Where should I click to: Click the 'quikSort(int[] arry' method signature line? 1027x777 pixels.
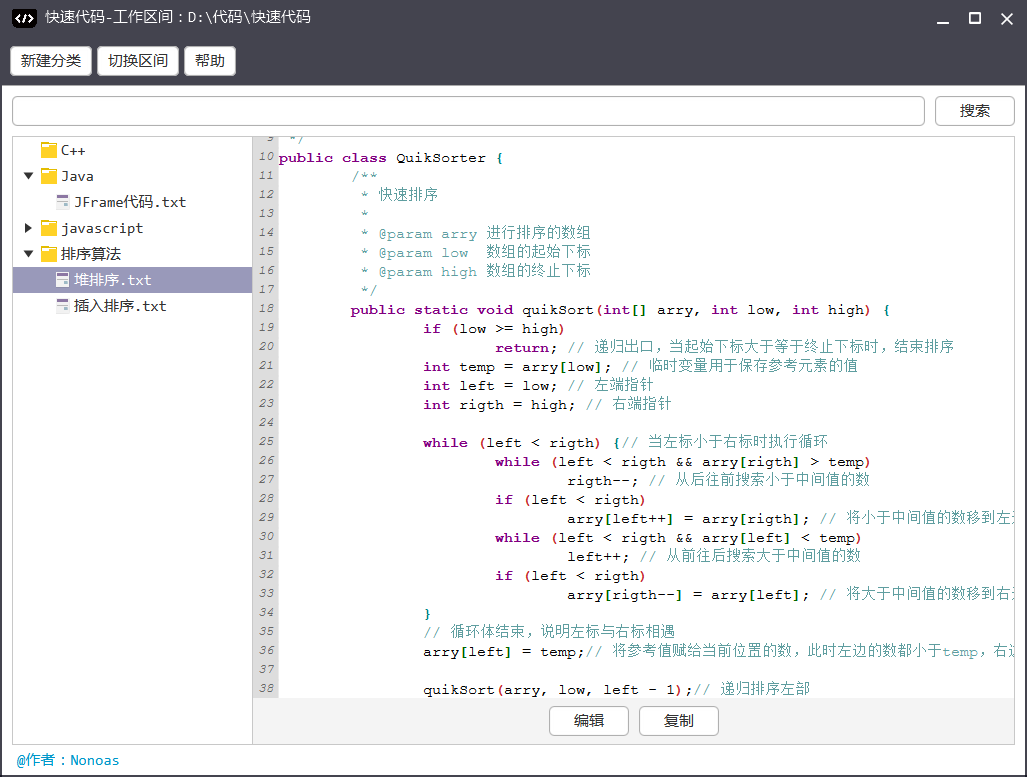point(620,310)
